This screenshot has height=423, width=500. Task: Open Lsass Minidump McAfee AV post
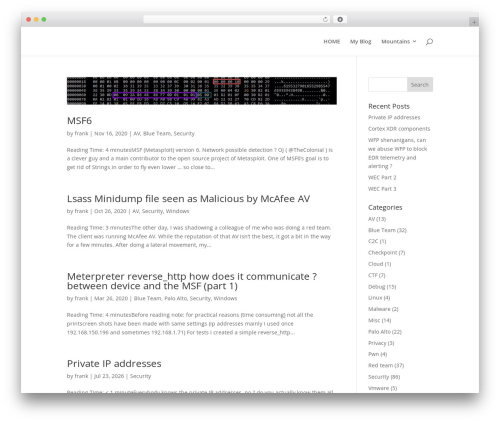188,199
